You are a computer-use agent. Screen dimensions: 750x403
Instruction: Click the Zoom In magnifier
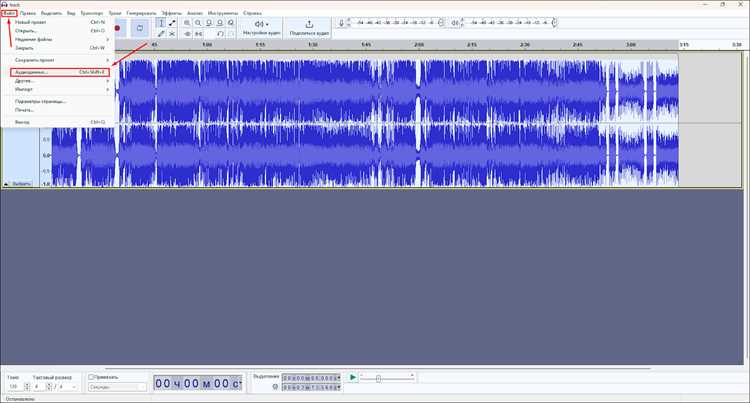(187, 23)
